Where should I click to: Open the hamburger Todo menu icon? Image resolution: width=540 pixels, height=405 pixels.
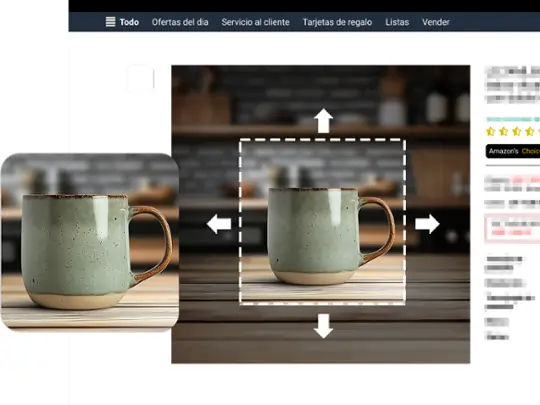pos(110,22)
